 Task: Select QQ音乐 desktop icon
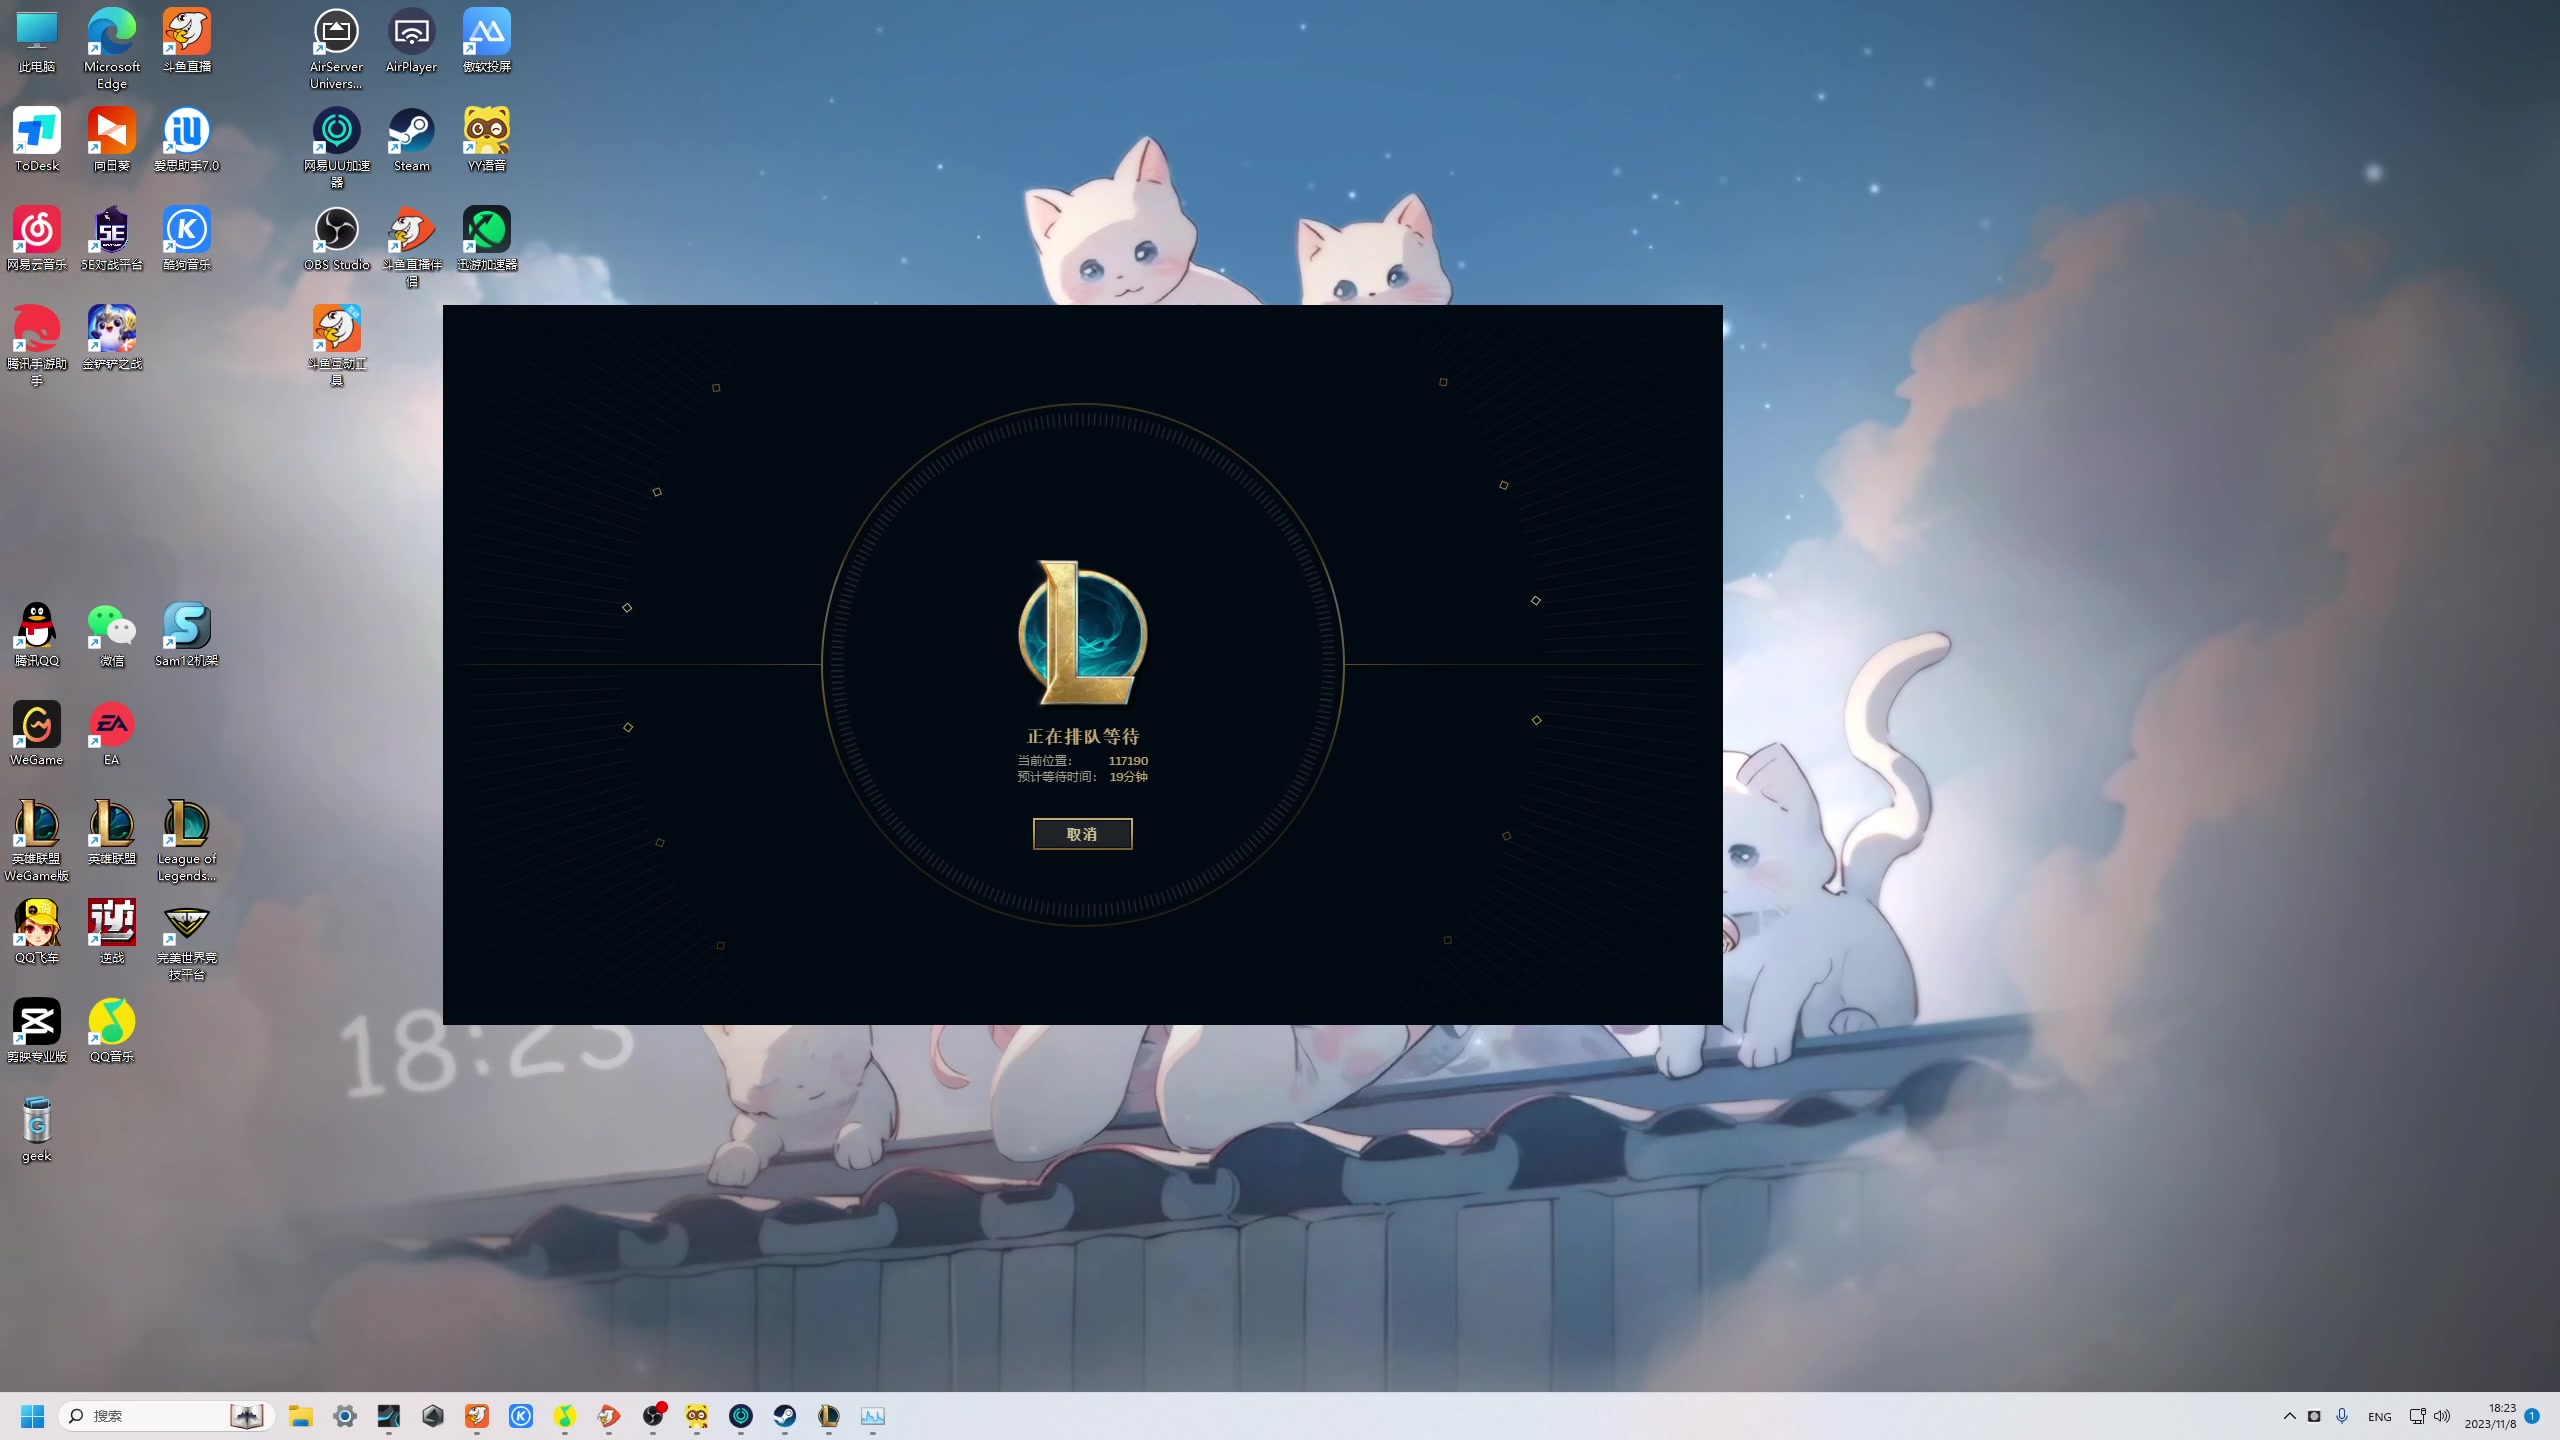[112, 1032]
